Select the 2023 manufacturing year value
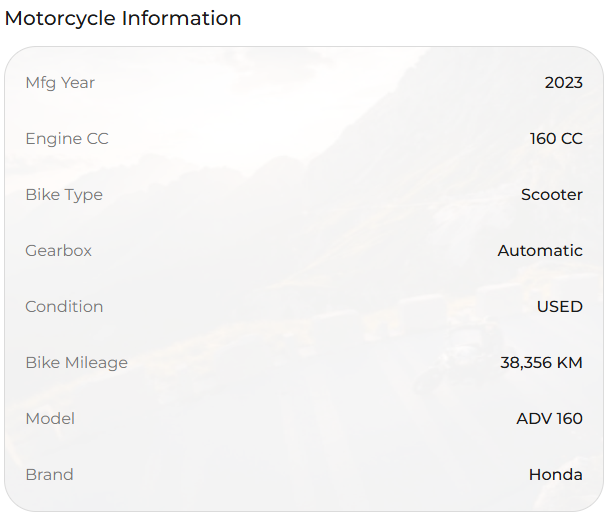Viewport: 612px width, 521px height. click(563, 83)
